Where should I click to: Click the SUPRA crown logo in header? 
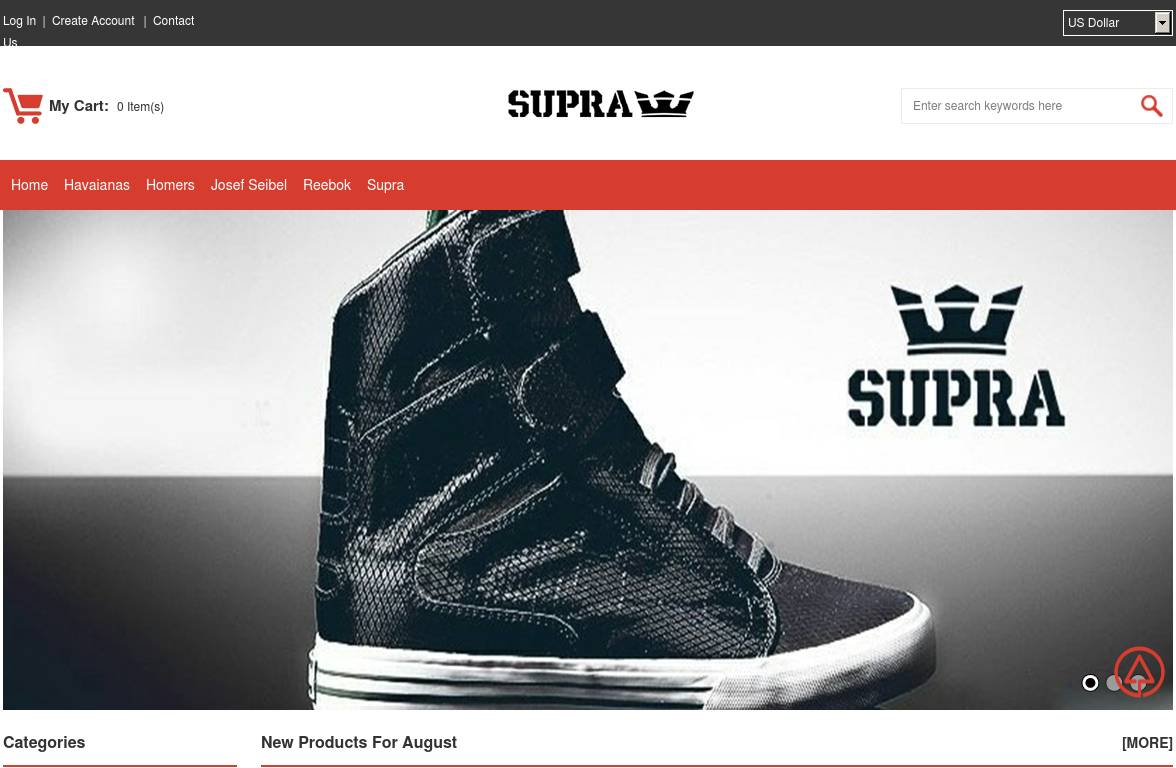coord(600,104)
